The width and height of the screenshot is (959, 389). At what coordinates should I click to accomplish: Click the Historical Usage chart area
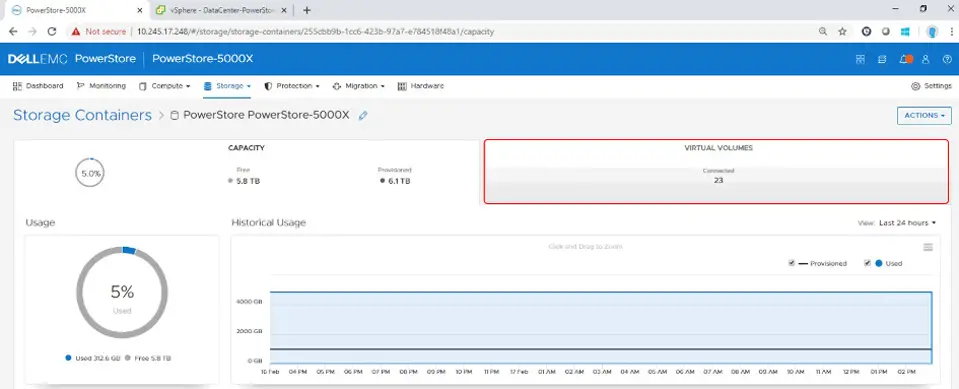tap(601, 327)
